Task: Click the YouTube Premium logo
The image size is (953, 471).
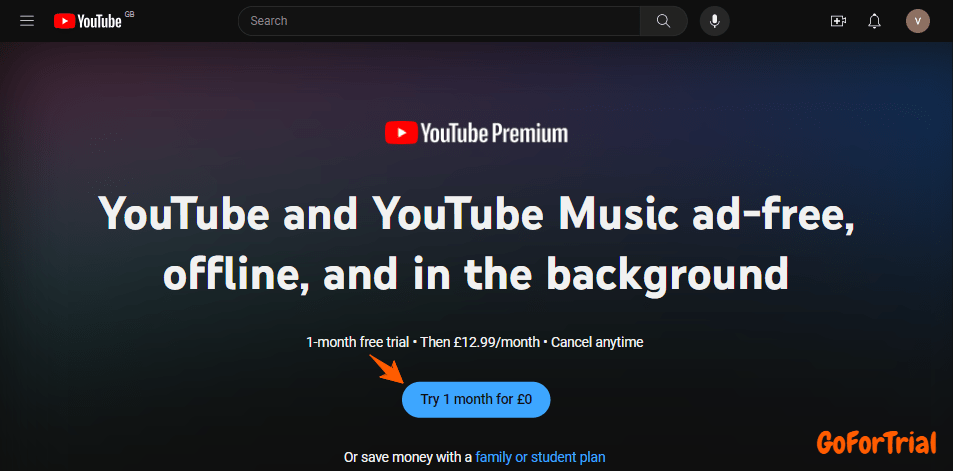Action: click(476, 133)
